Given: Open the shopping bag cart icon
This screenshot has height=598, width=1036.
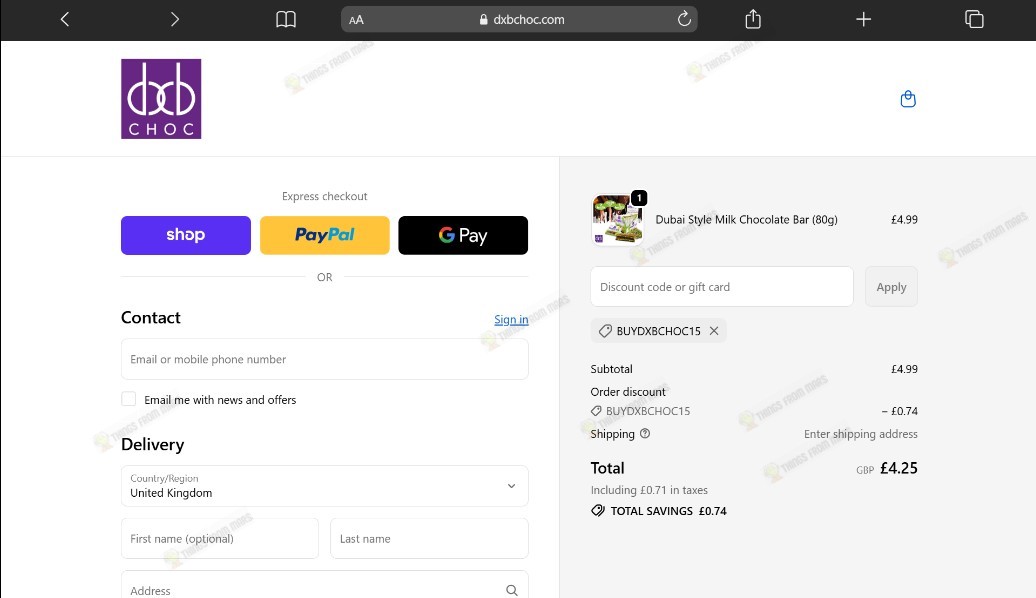Looking at the screenshot, I should [x=908, y=99].
